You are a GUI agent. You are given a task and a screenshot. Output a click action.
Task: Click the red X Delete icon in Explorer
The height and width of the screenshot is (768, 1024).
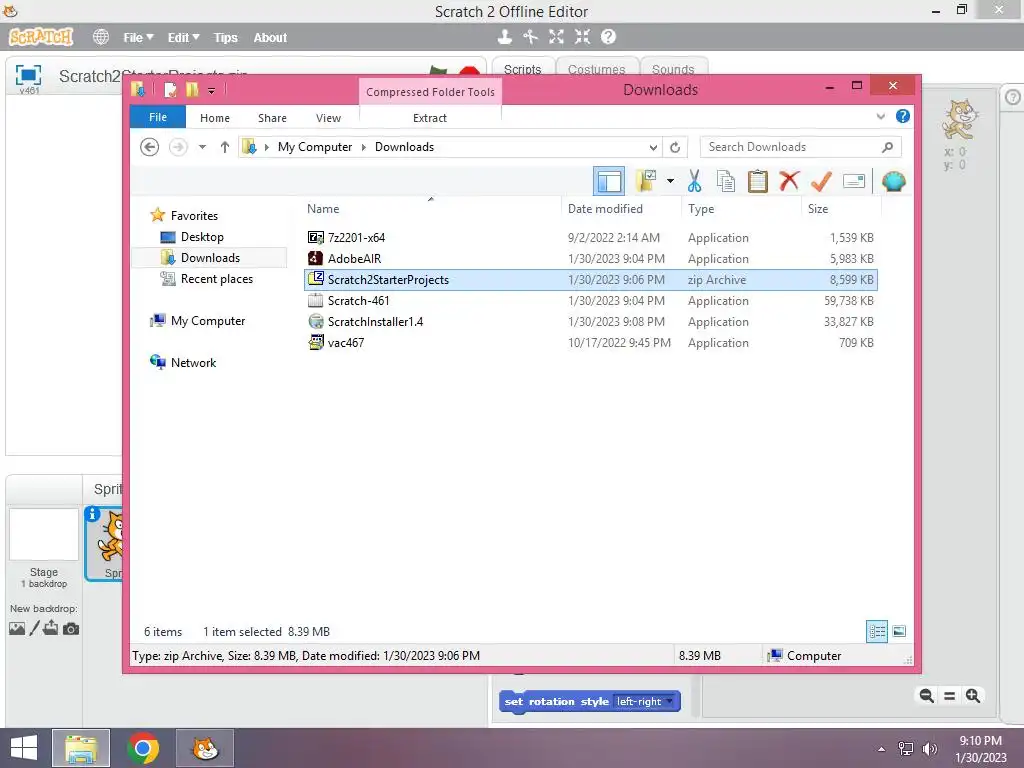click(x=789, y=181)
